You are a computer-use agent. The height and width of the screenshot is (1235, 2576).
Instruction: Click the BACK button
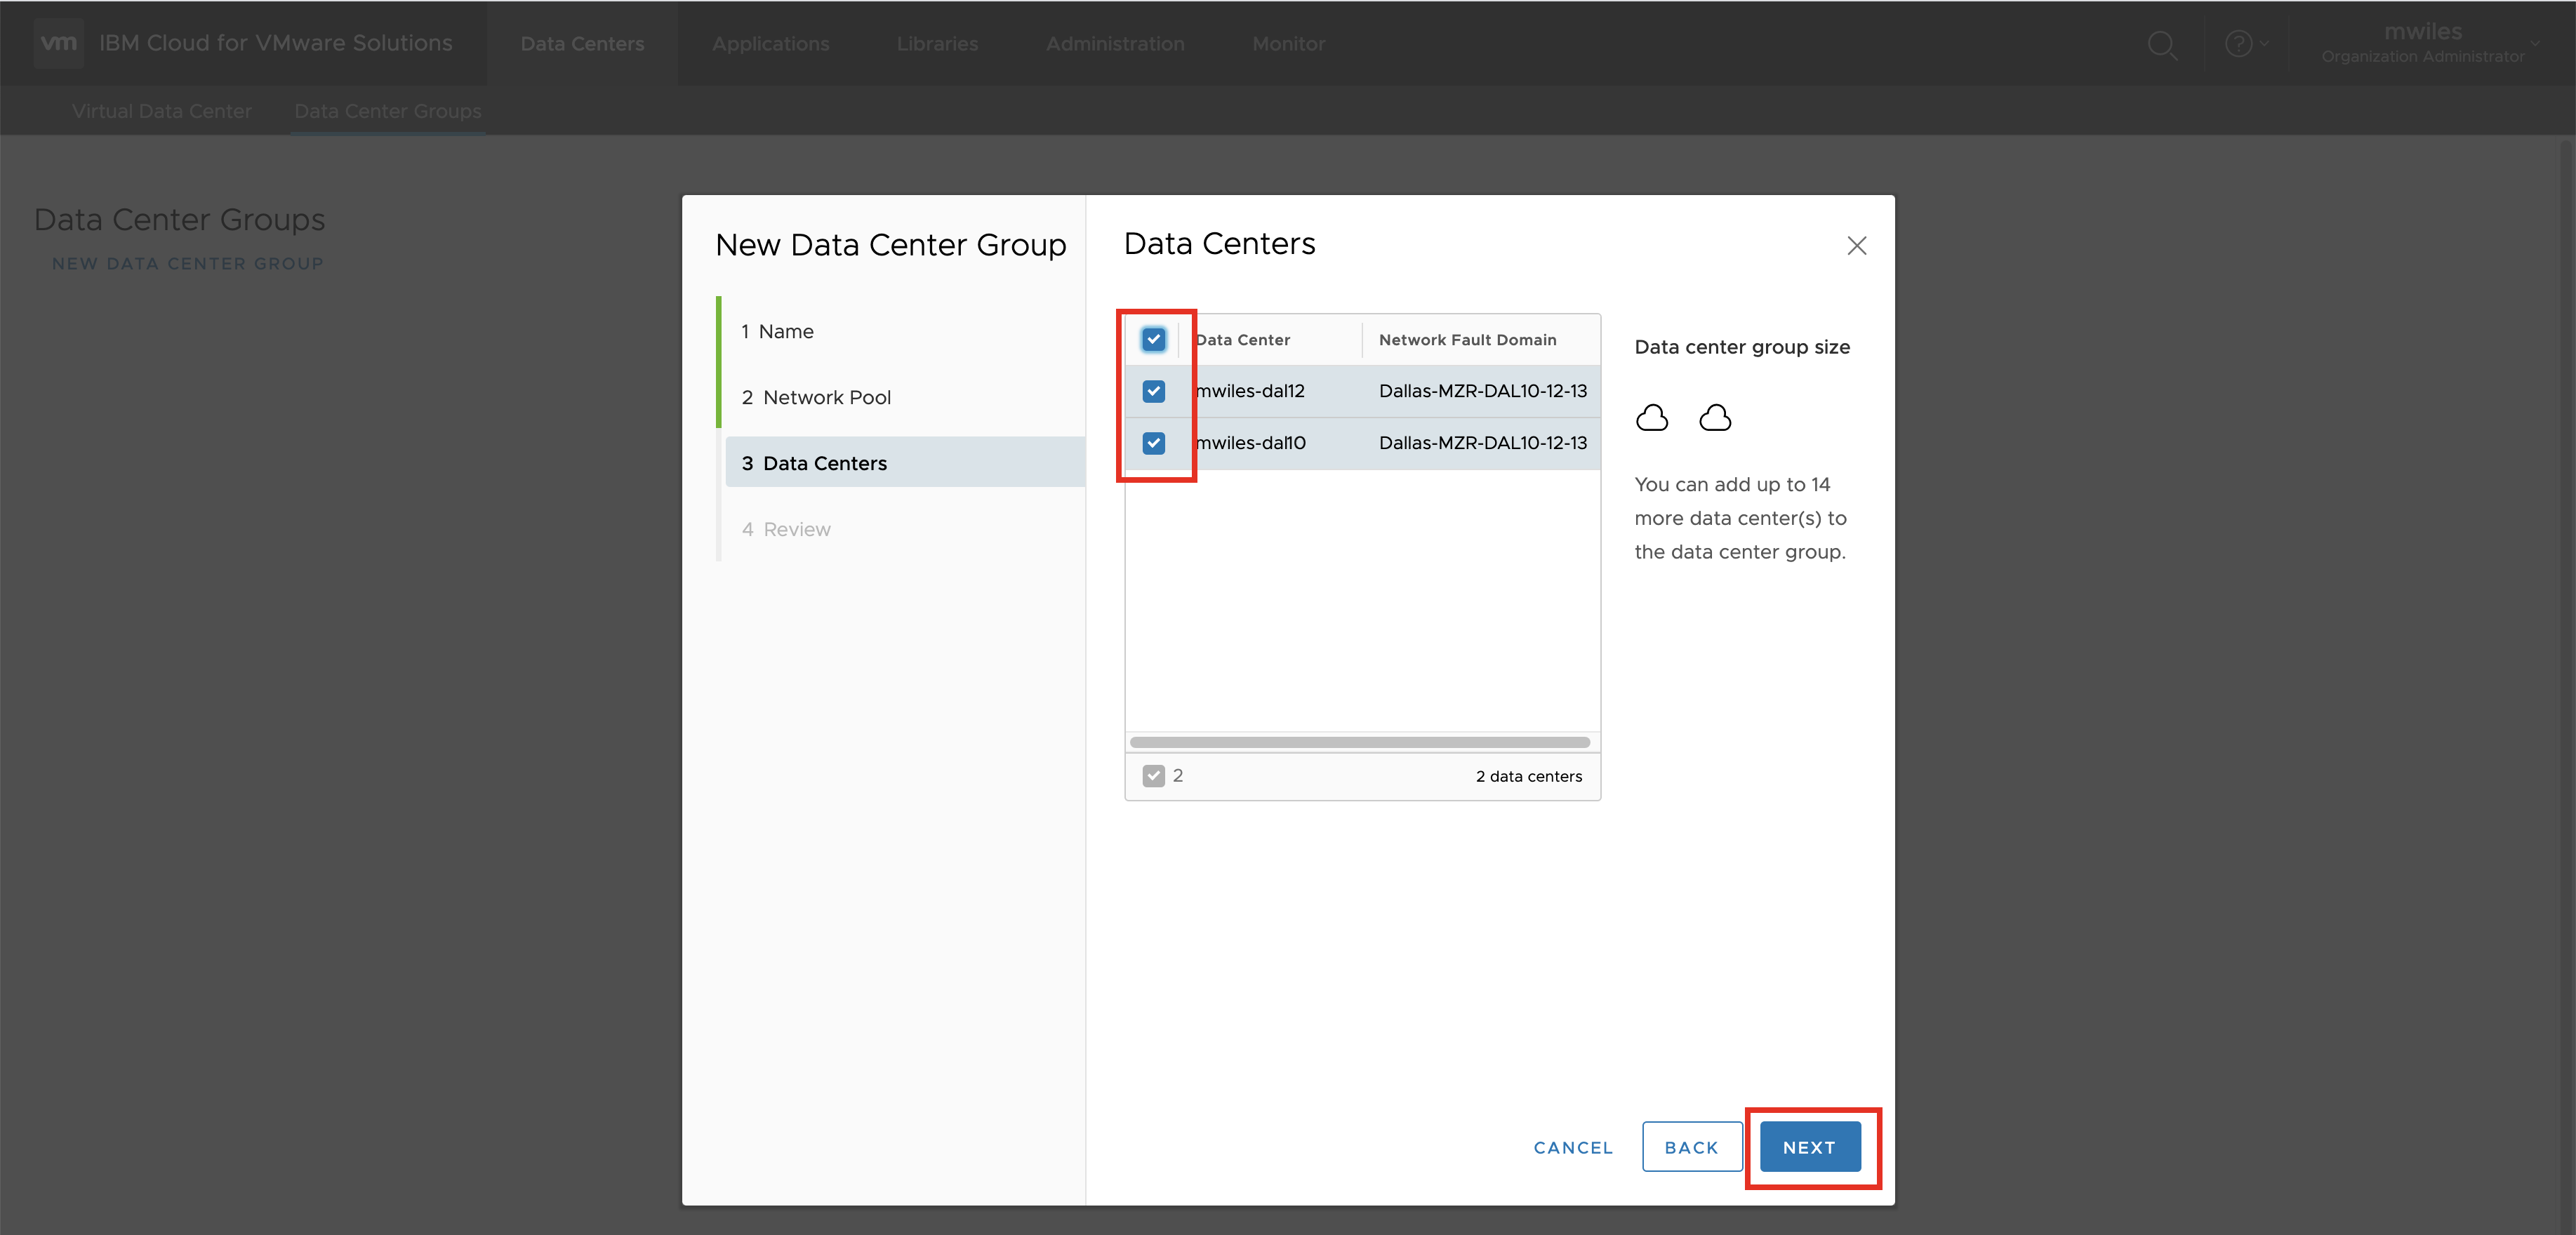tap(1691, 1147)
